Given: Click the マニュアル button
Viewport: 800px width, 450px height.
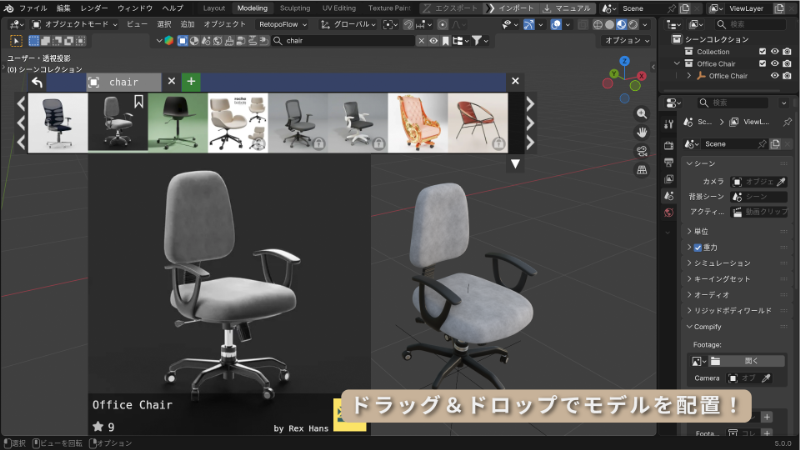Looking at the screenshot, I should (567, 8).
